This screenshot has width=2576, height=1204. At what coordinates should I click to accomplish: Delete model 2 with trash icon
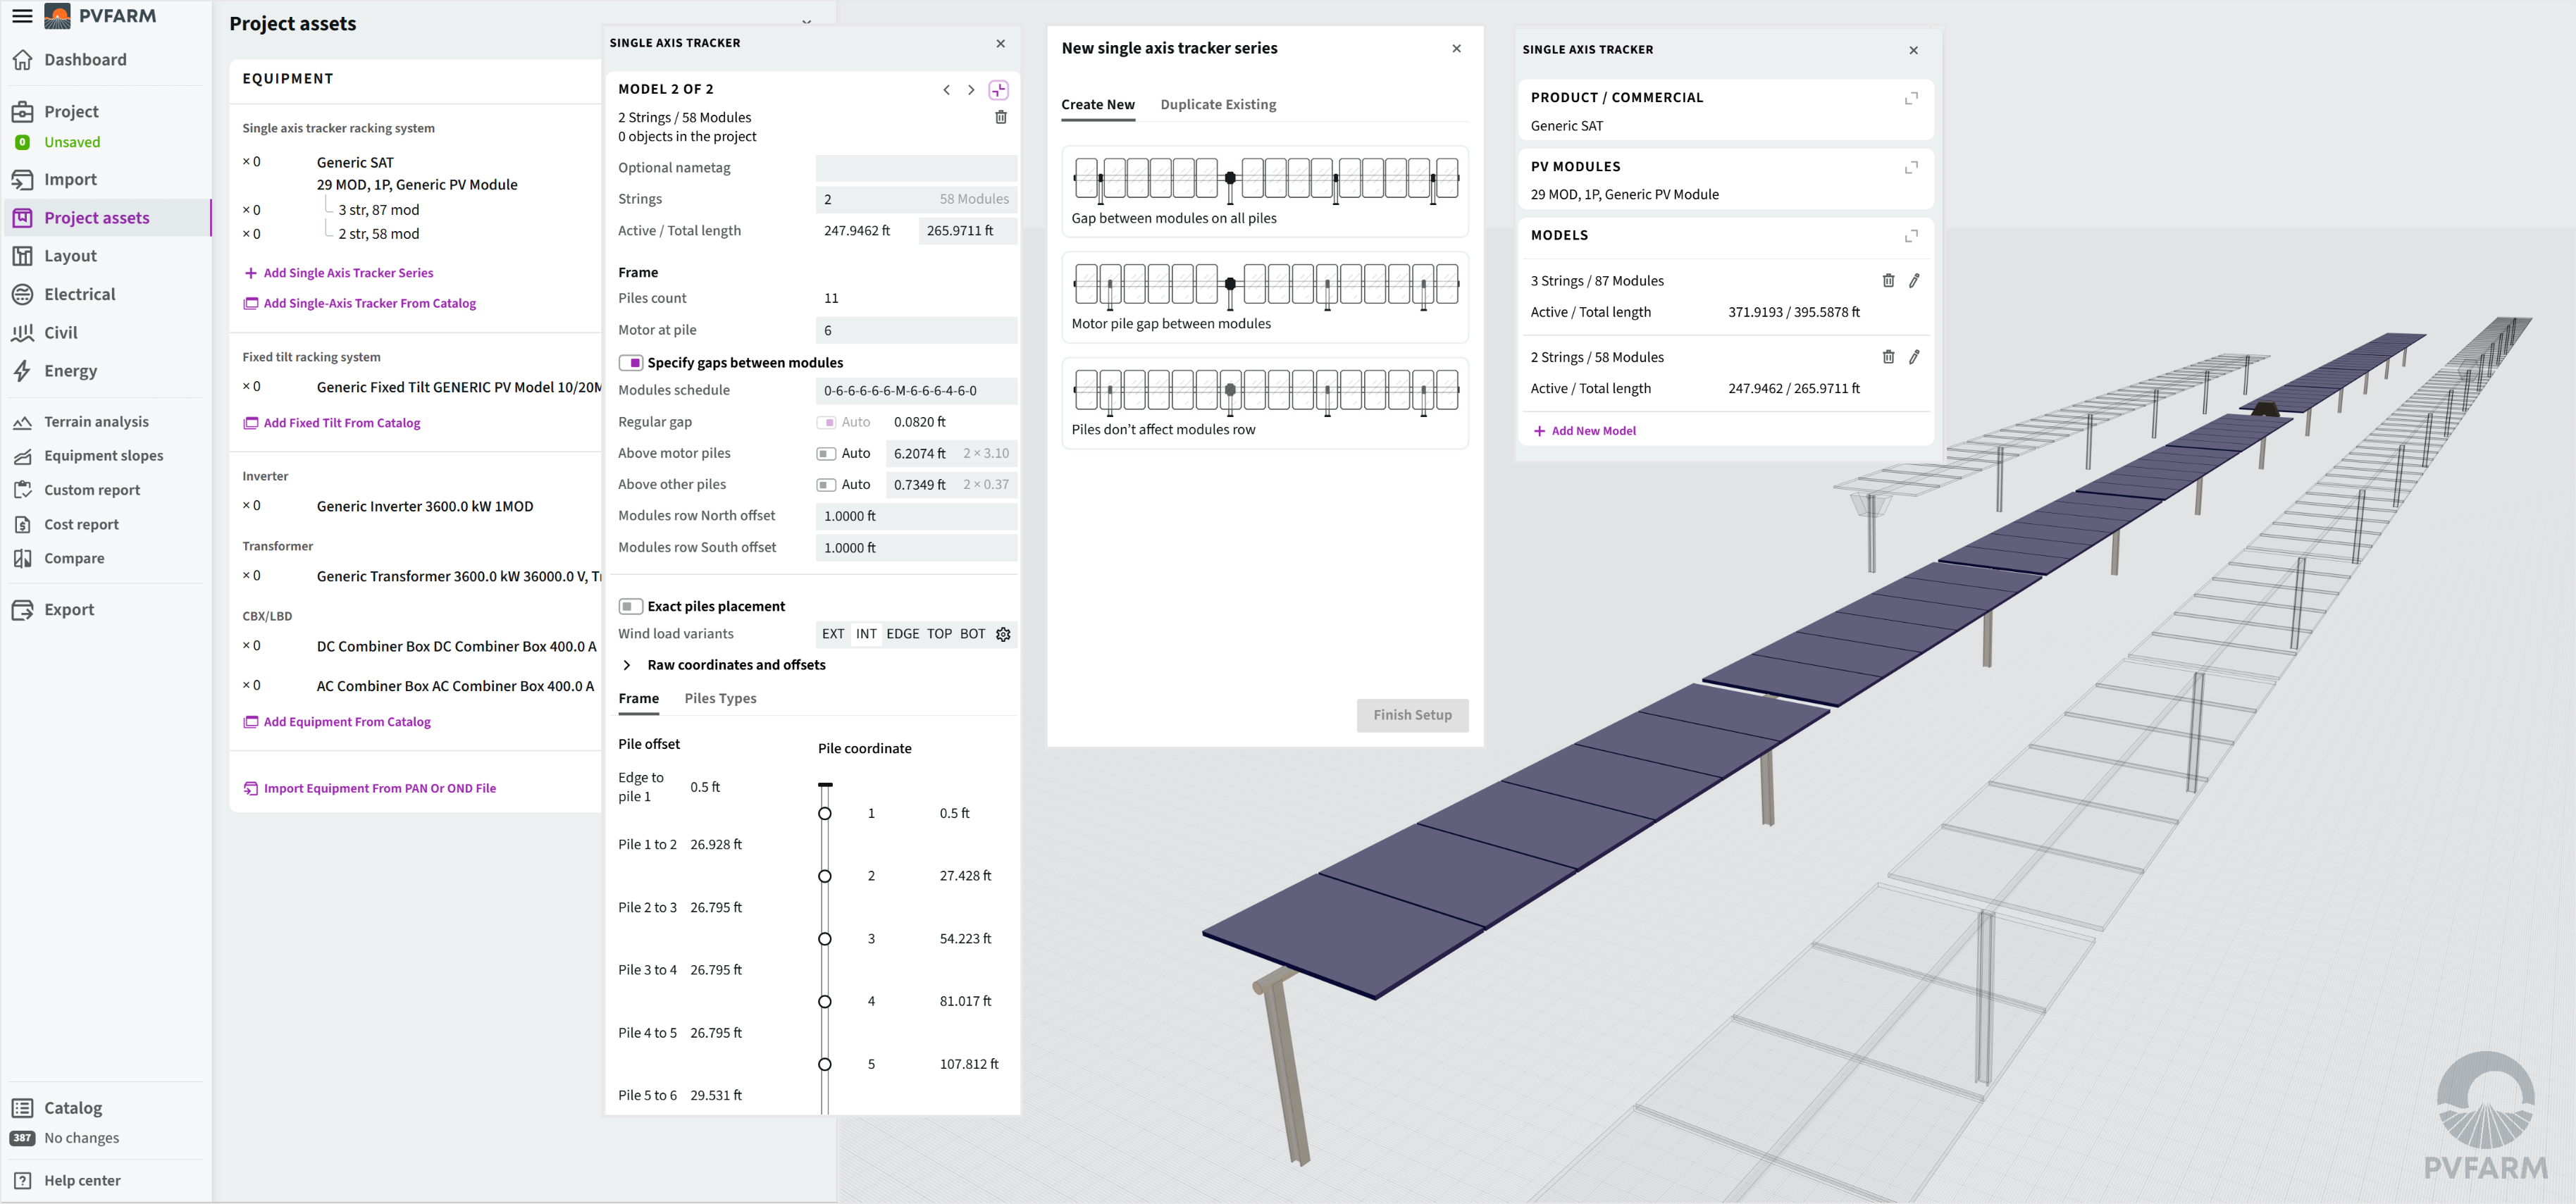(1000, 118)
